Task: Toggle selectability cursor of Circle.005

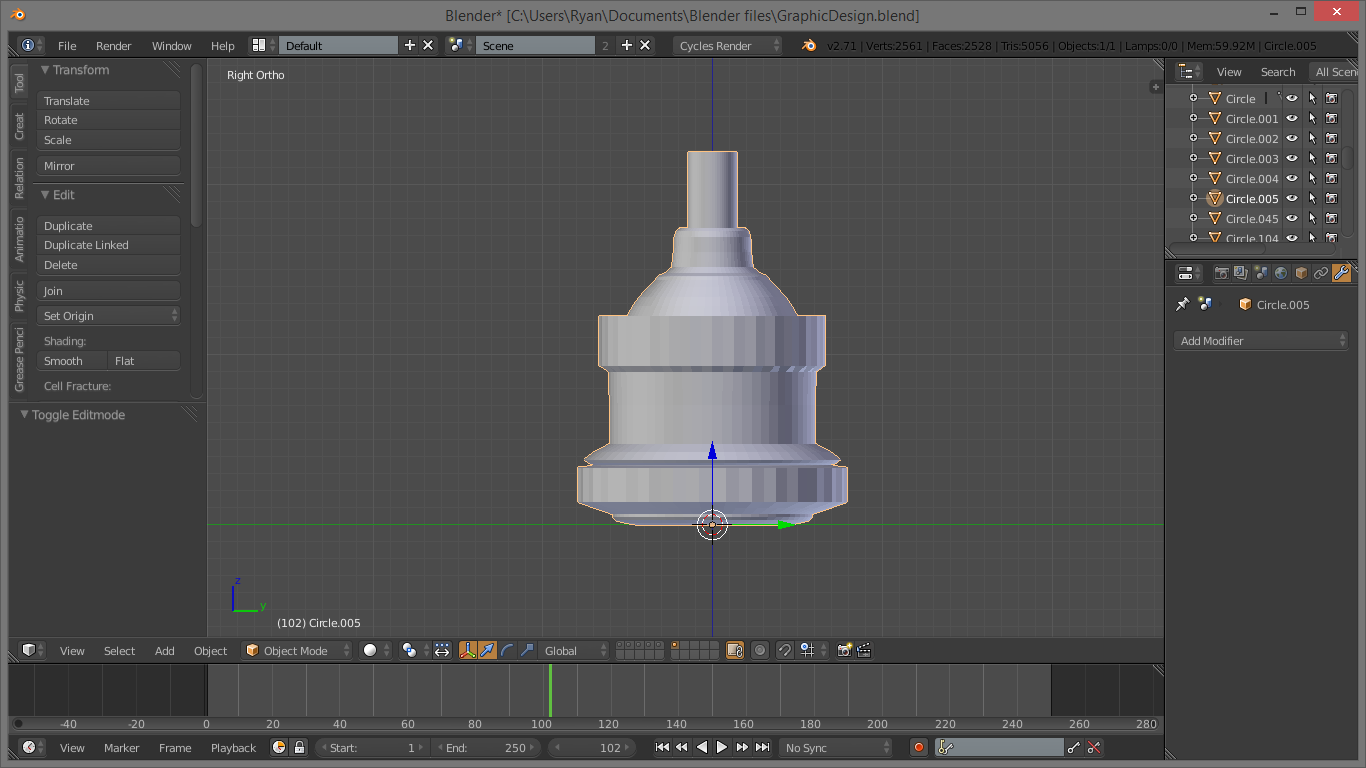Action: click(x=1311, y=198)
